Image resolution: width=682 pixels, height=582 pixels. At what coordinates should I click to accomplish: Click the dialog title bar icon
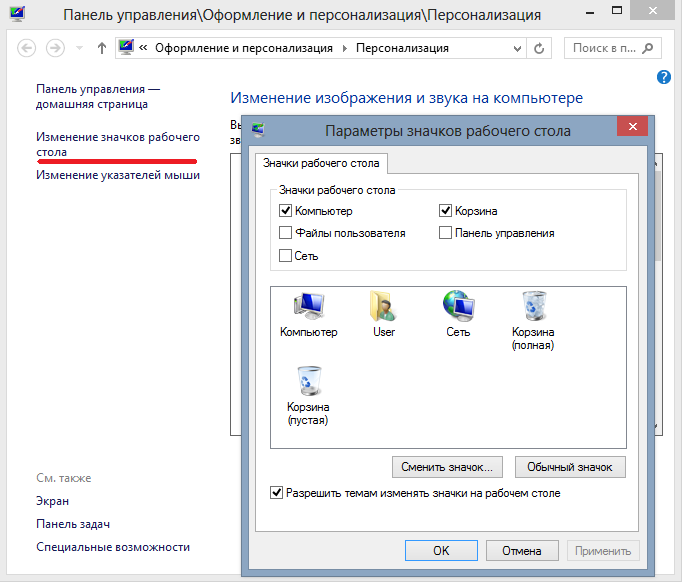[258, 130]
